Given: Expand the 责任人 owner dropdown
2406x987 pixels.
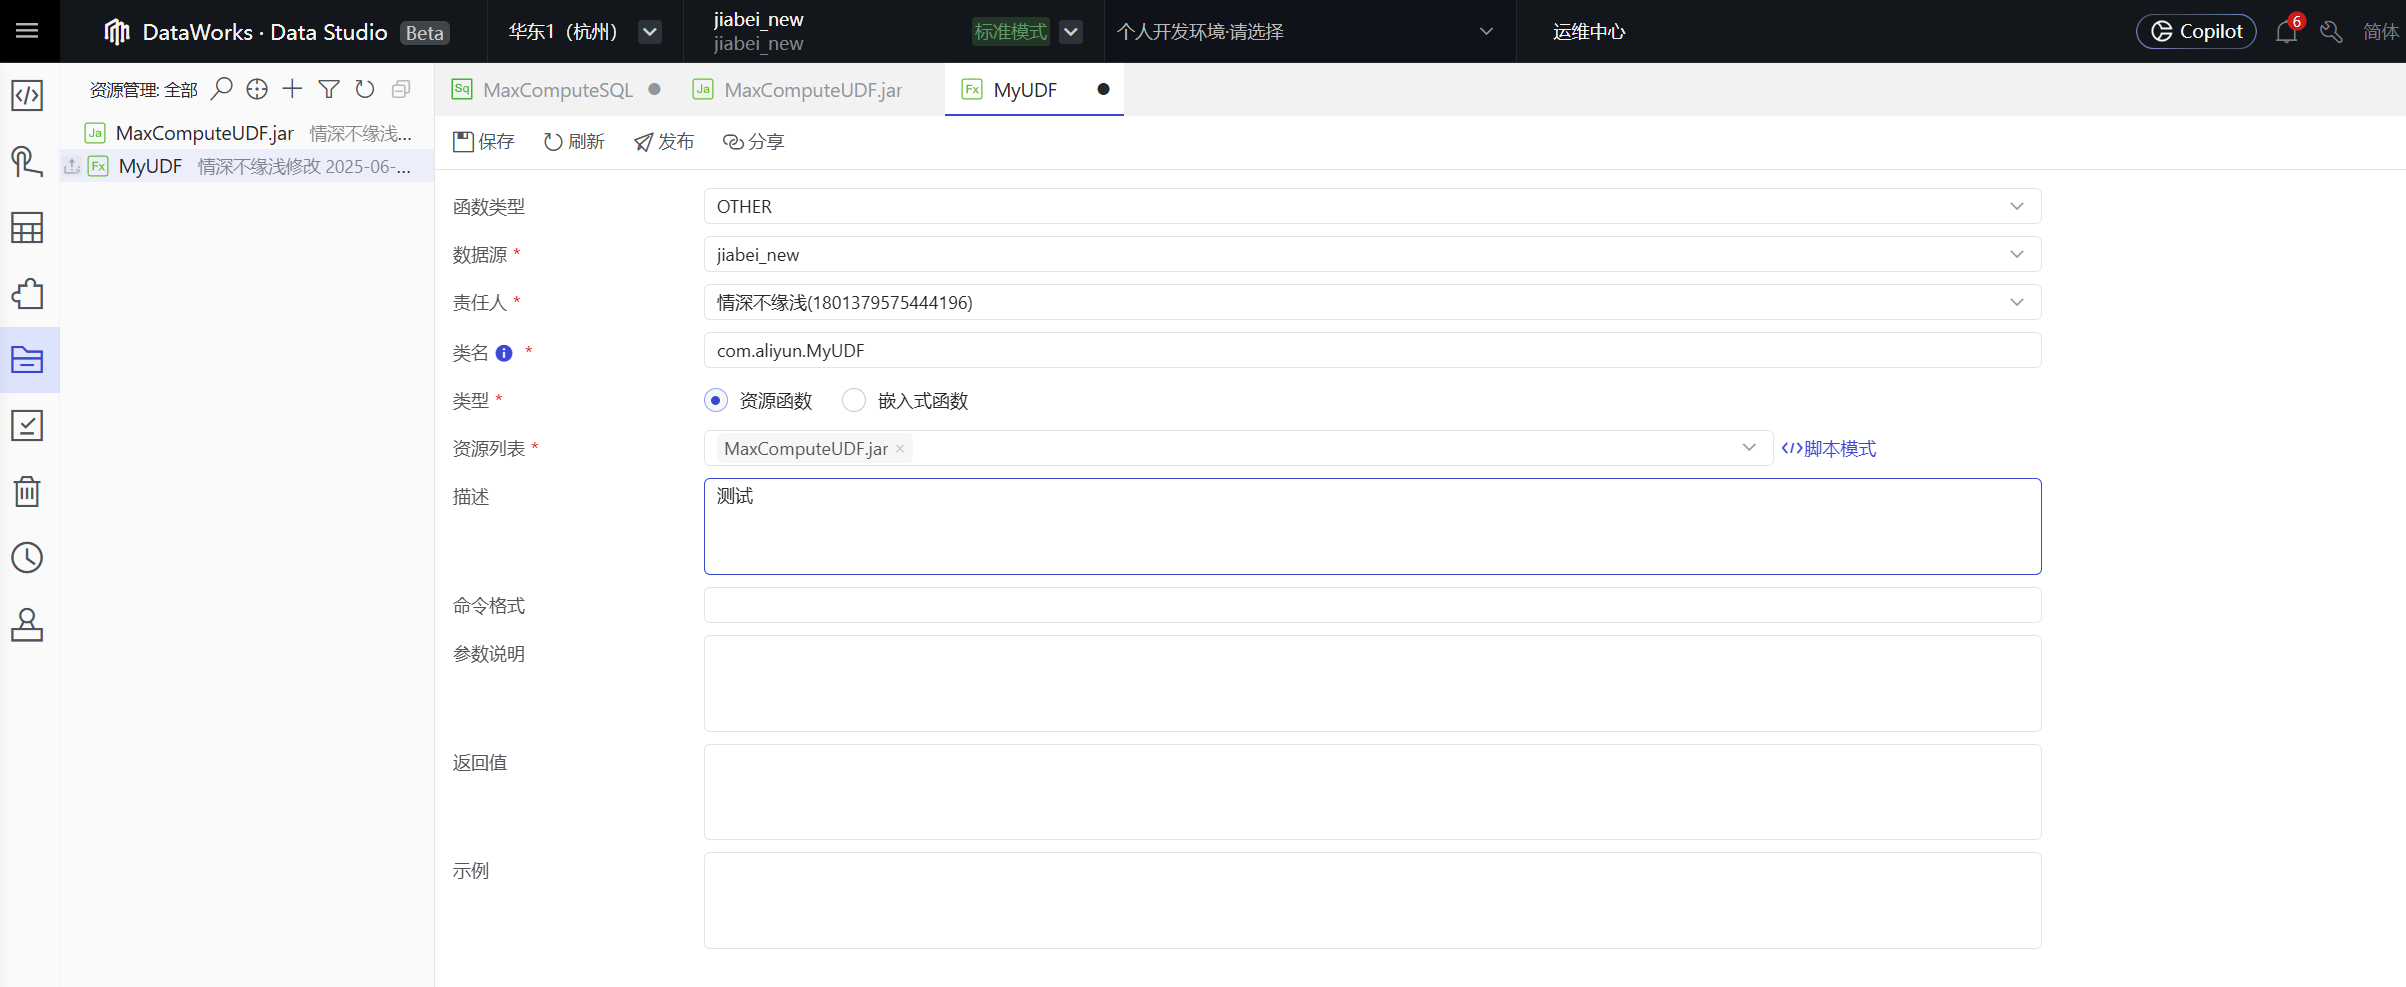Looking at the screenshot, I should [1372, 303].
